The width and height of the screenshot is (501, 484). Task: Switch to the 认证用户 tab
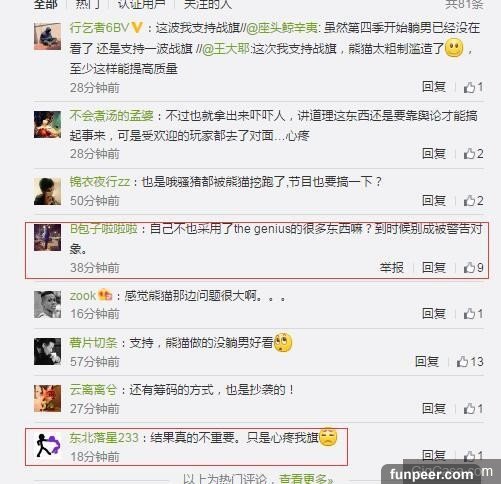tap(142, 4)
